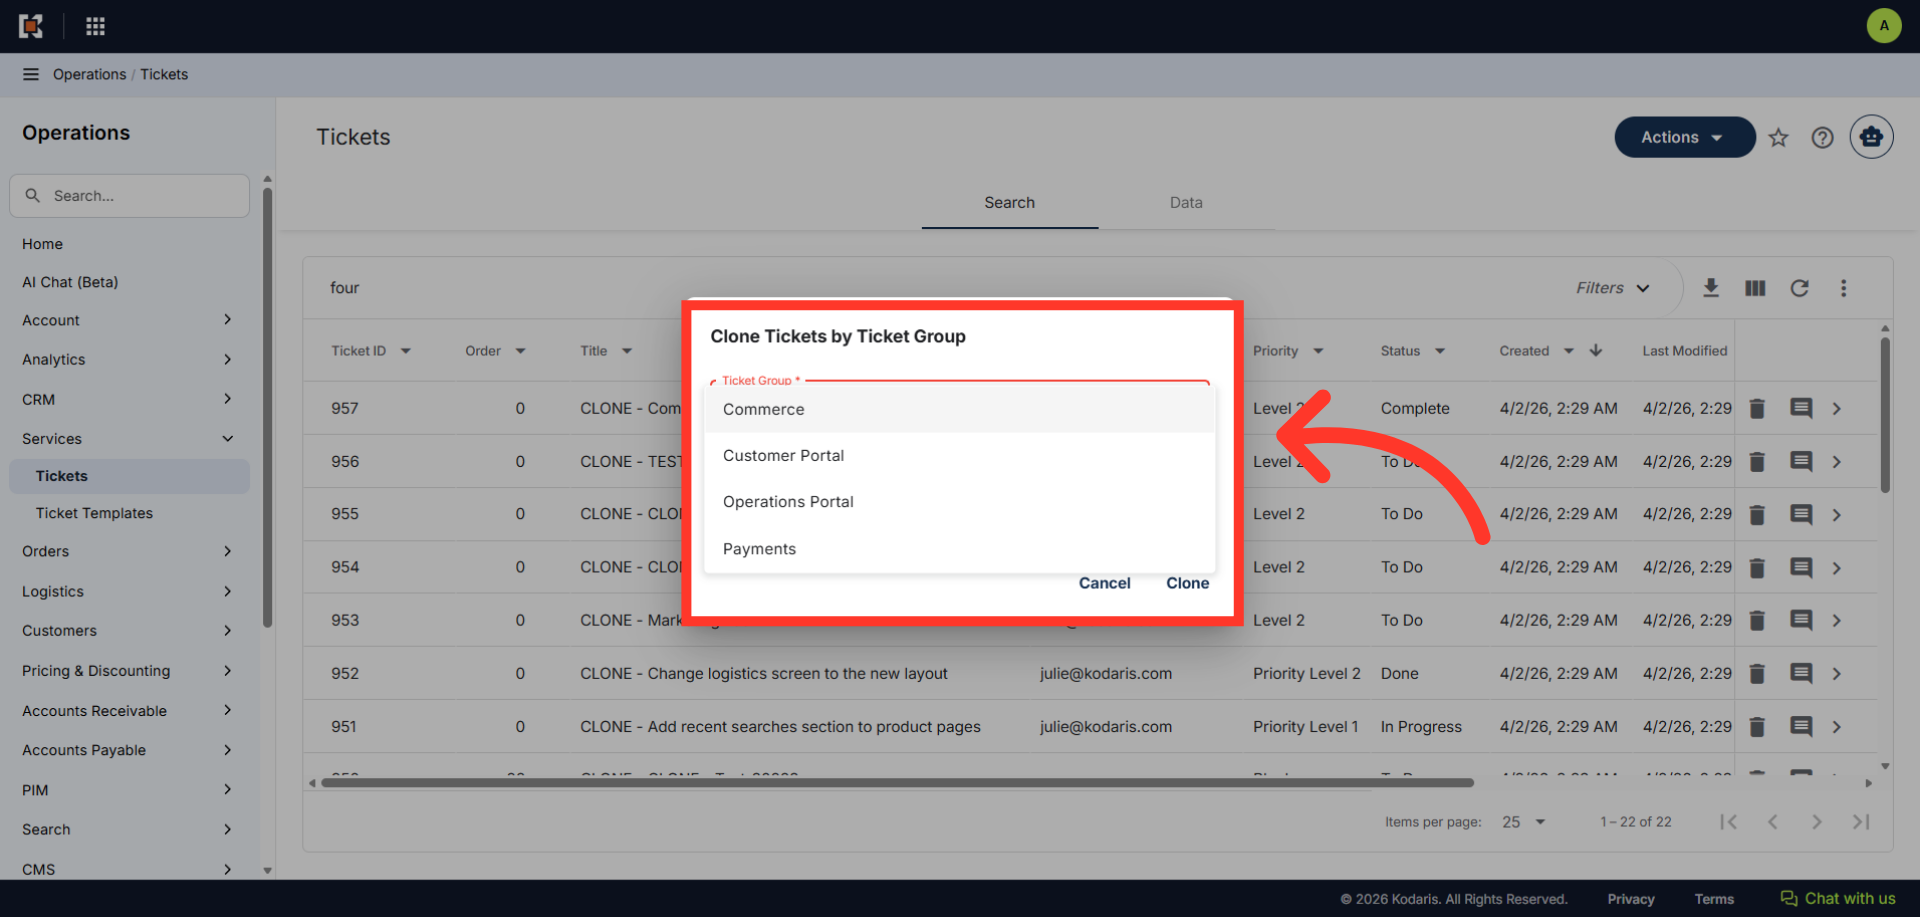Image resolution: width=1920 pixels, height=917 pixels.
Task: Open the help question mark icon
Action: (1822, 138)
